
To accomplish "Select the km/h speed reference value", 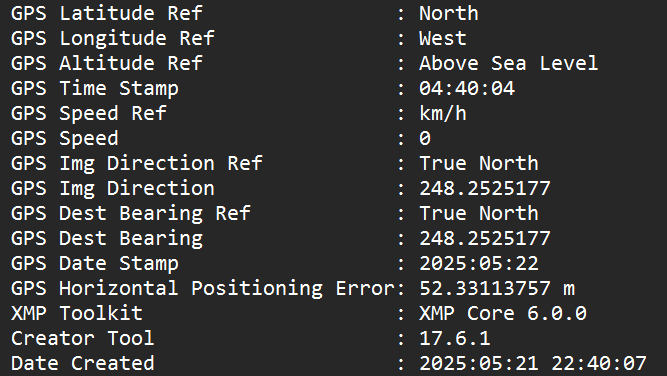I will (x=443, y=113).
